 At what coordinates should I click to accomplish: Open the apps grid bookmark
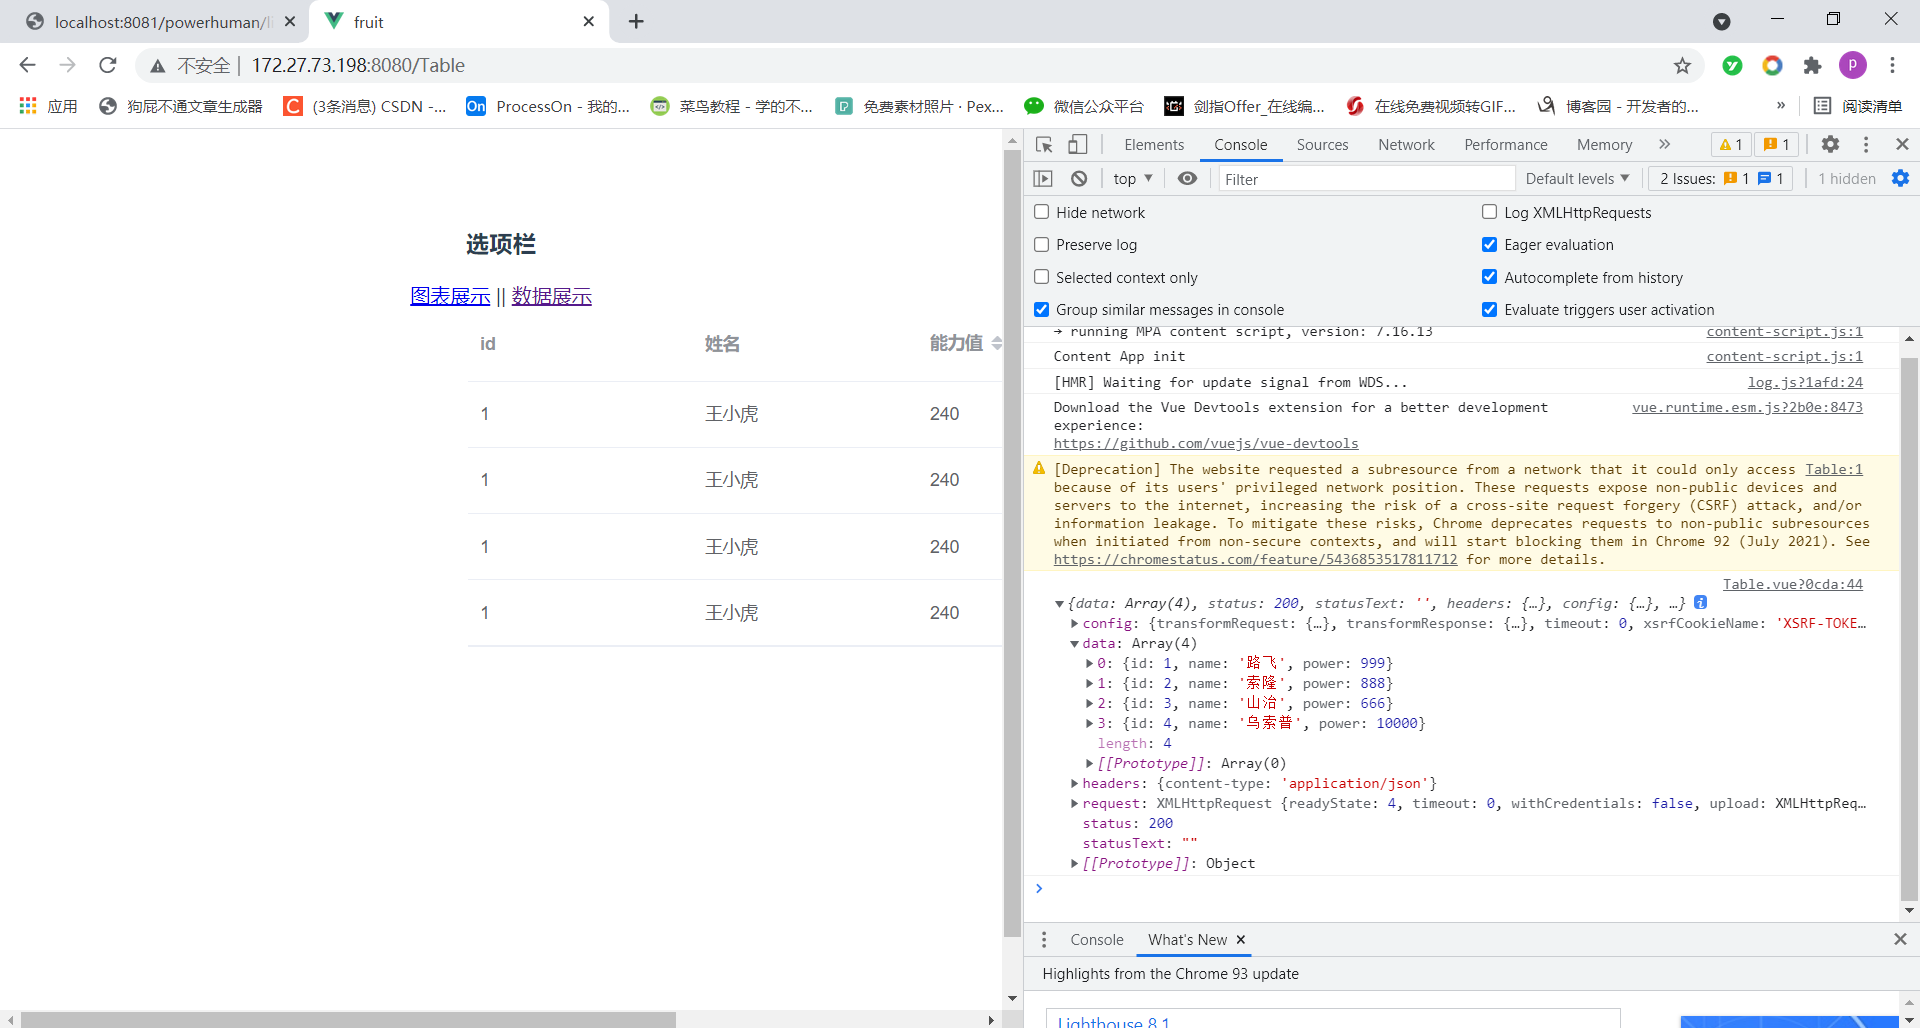pyautogui.click(x=48, y=106)
